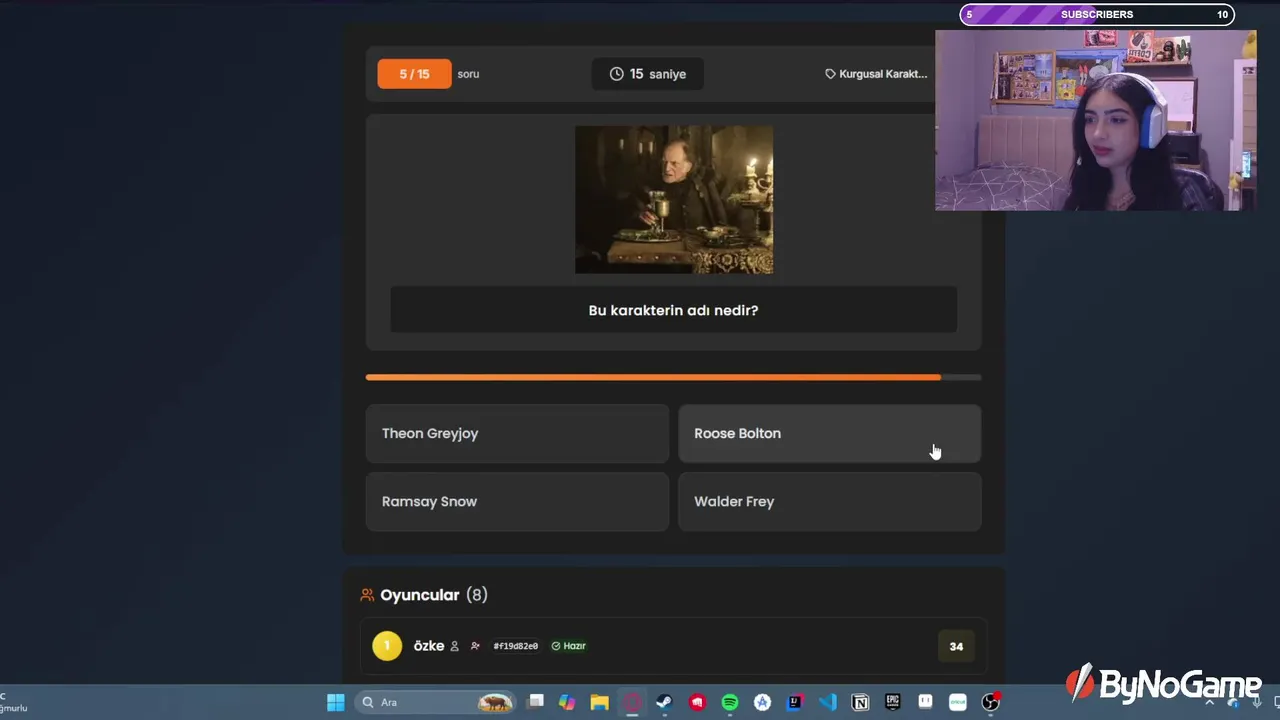The width and height of the screenshot is (1280, 720).
Task: Click the person icon next to özke
Action: [x=454, y=646]
